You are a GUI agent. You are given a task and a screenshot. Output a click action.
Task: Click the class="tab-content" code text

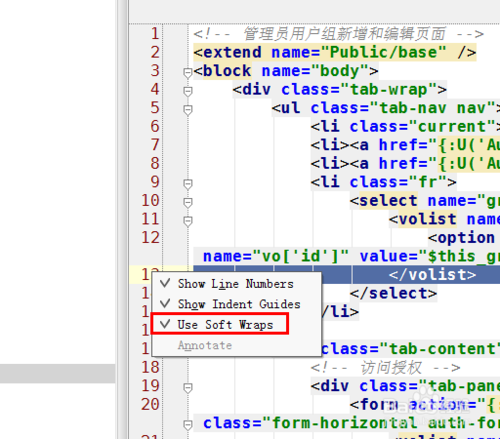410,349
